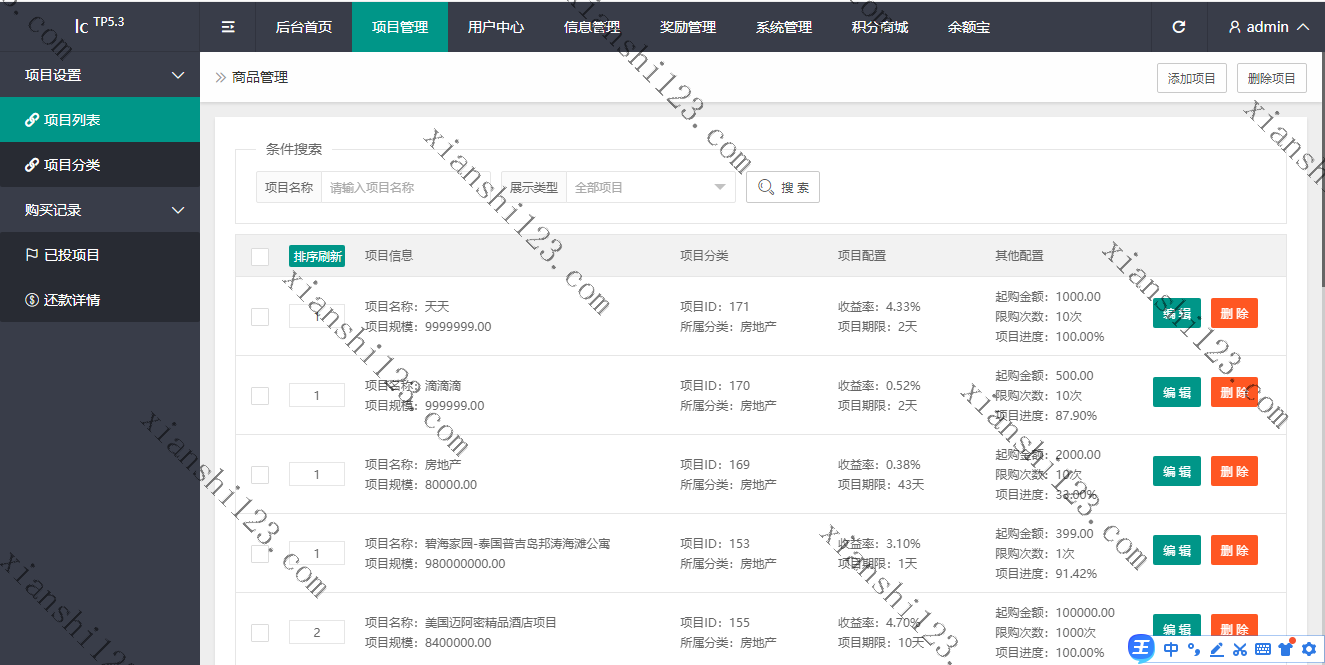This screenshot has height=665, width=1325.
Task: Check the box for project ID 169
Action: point(260,475)
